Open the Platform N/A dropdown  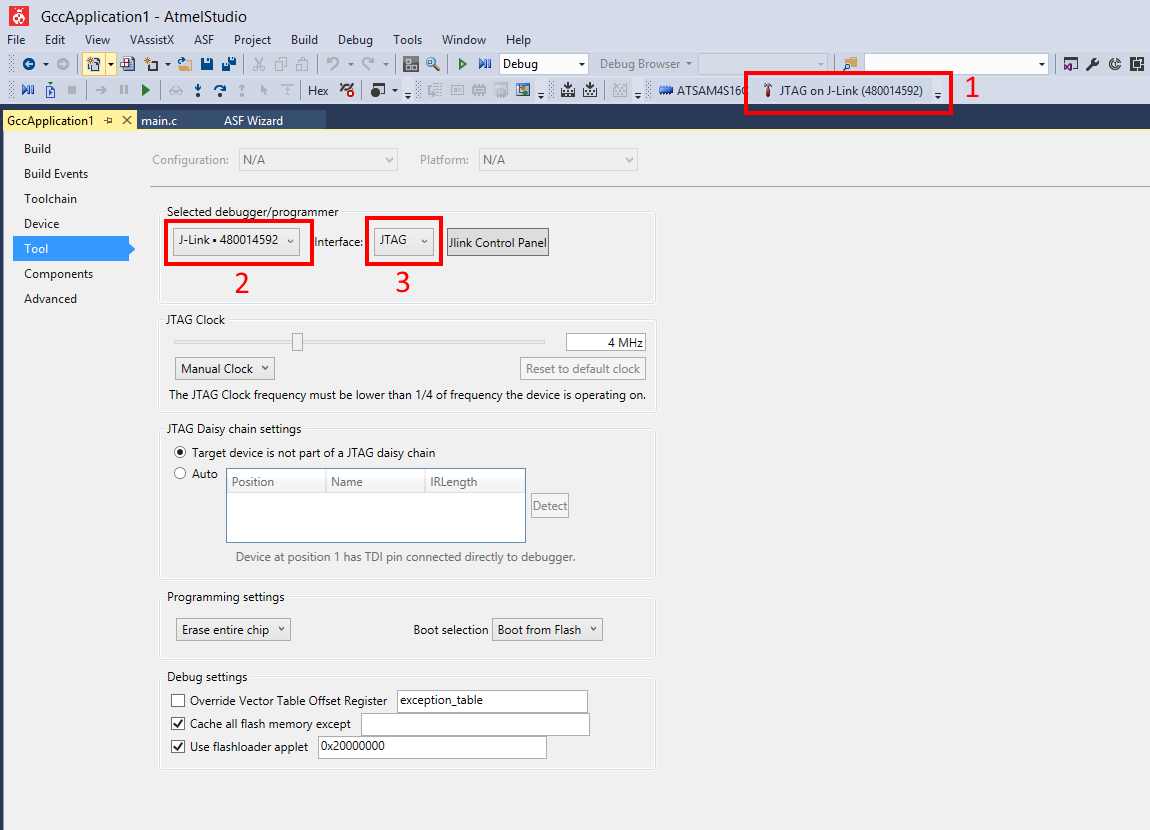(x=558, y=160)
